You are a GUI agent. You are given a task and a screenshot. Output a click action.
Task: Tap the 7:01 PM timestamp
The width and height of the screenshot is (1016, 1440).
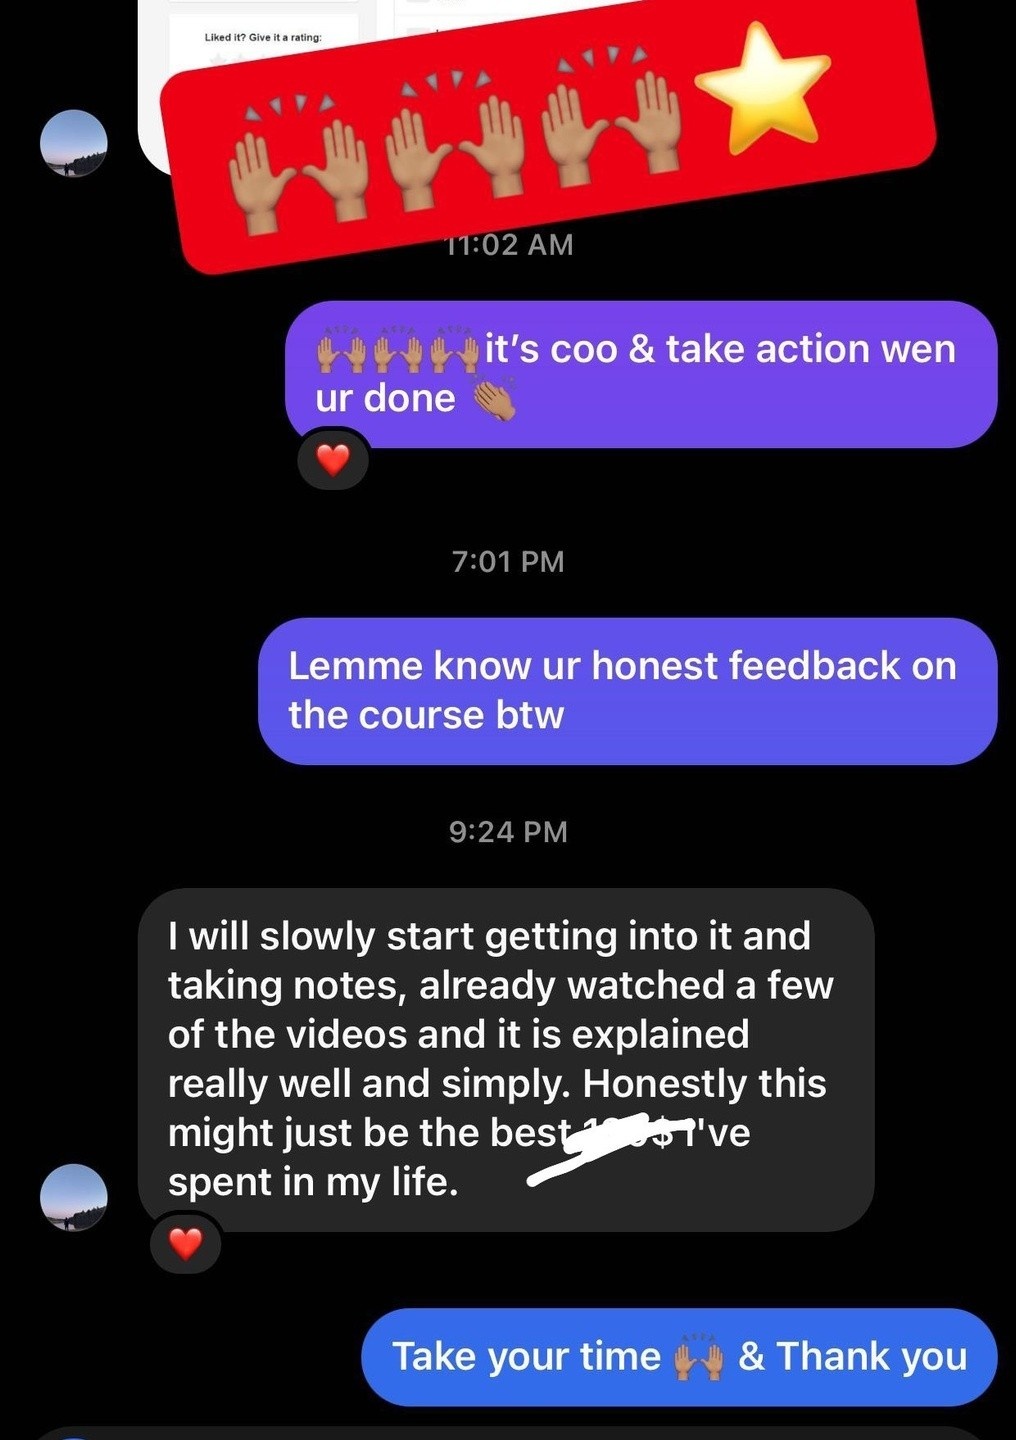pyautogui.click(x=508, y=561)
